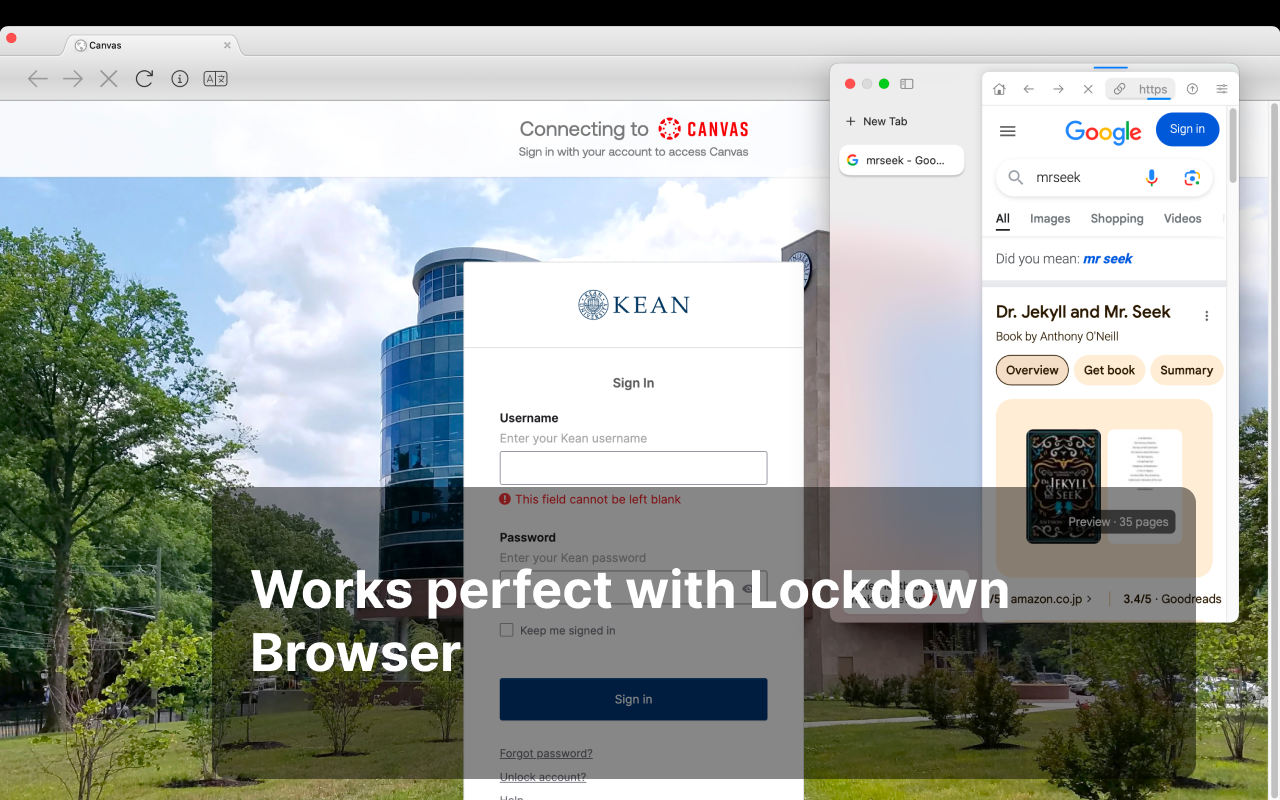Screen dimensions: 1280x800
Task: Switch to the Images results tab
Action: point(1050,218)
